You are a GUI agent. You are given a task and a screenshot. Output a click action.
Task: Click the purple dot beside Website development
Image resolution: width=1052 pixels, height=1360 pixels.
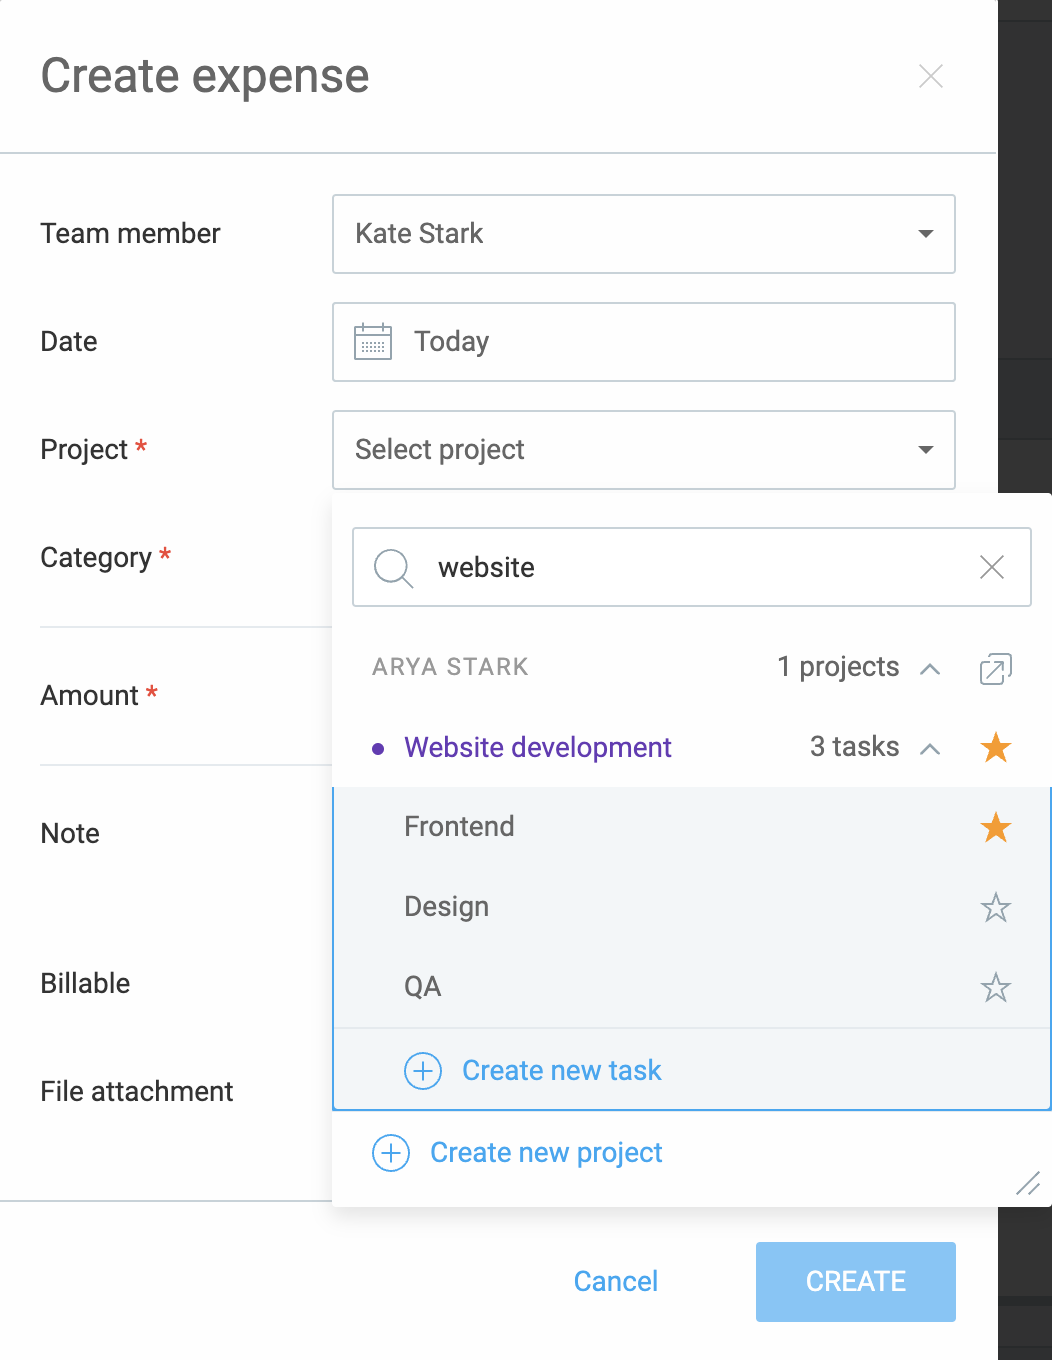[x=378, y=749]
